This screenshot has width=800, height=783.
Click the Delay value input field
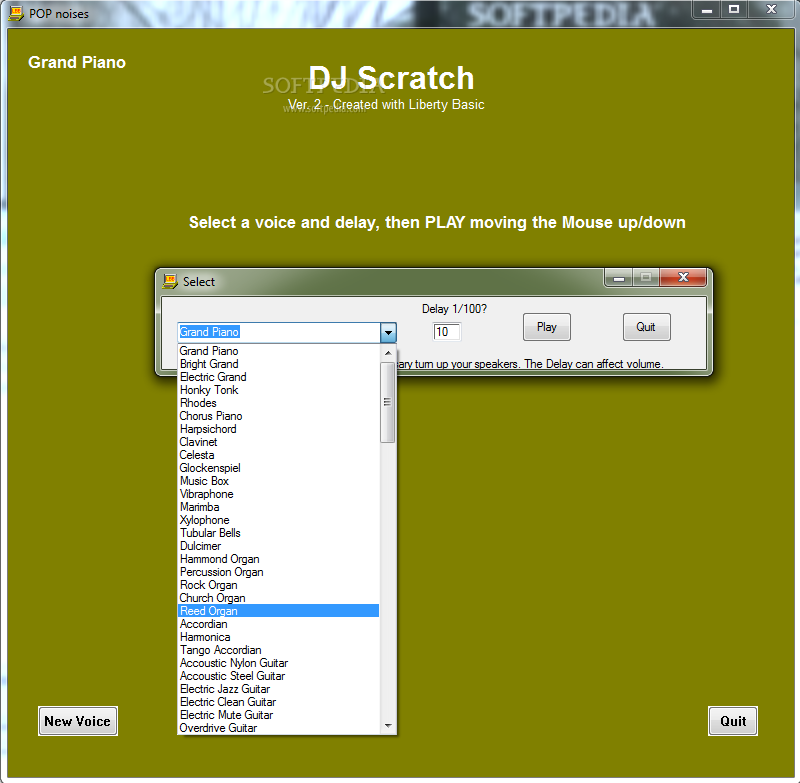446,332
